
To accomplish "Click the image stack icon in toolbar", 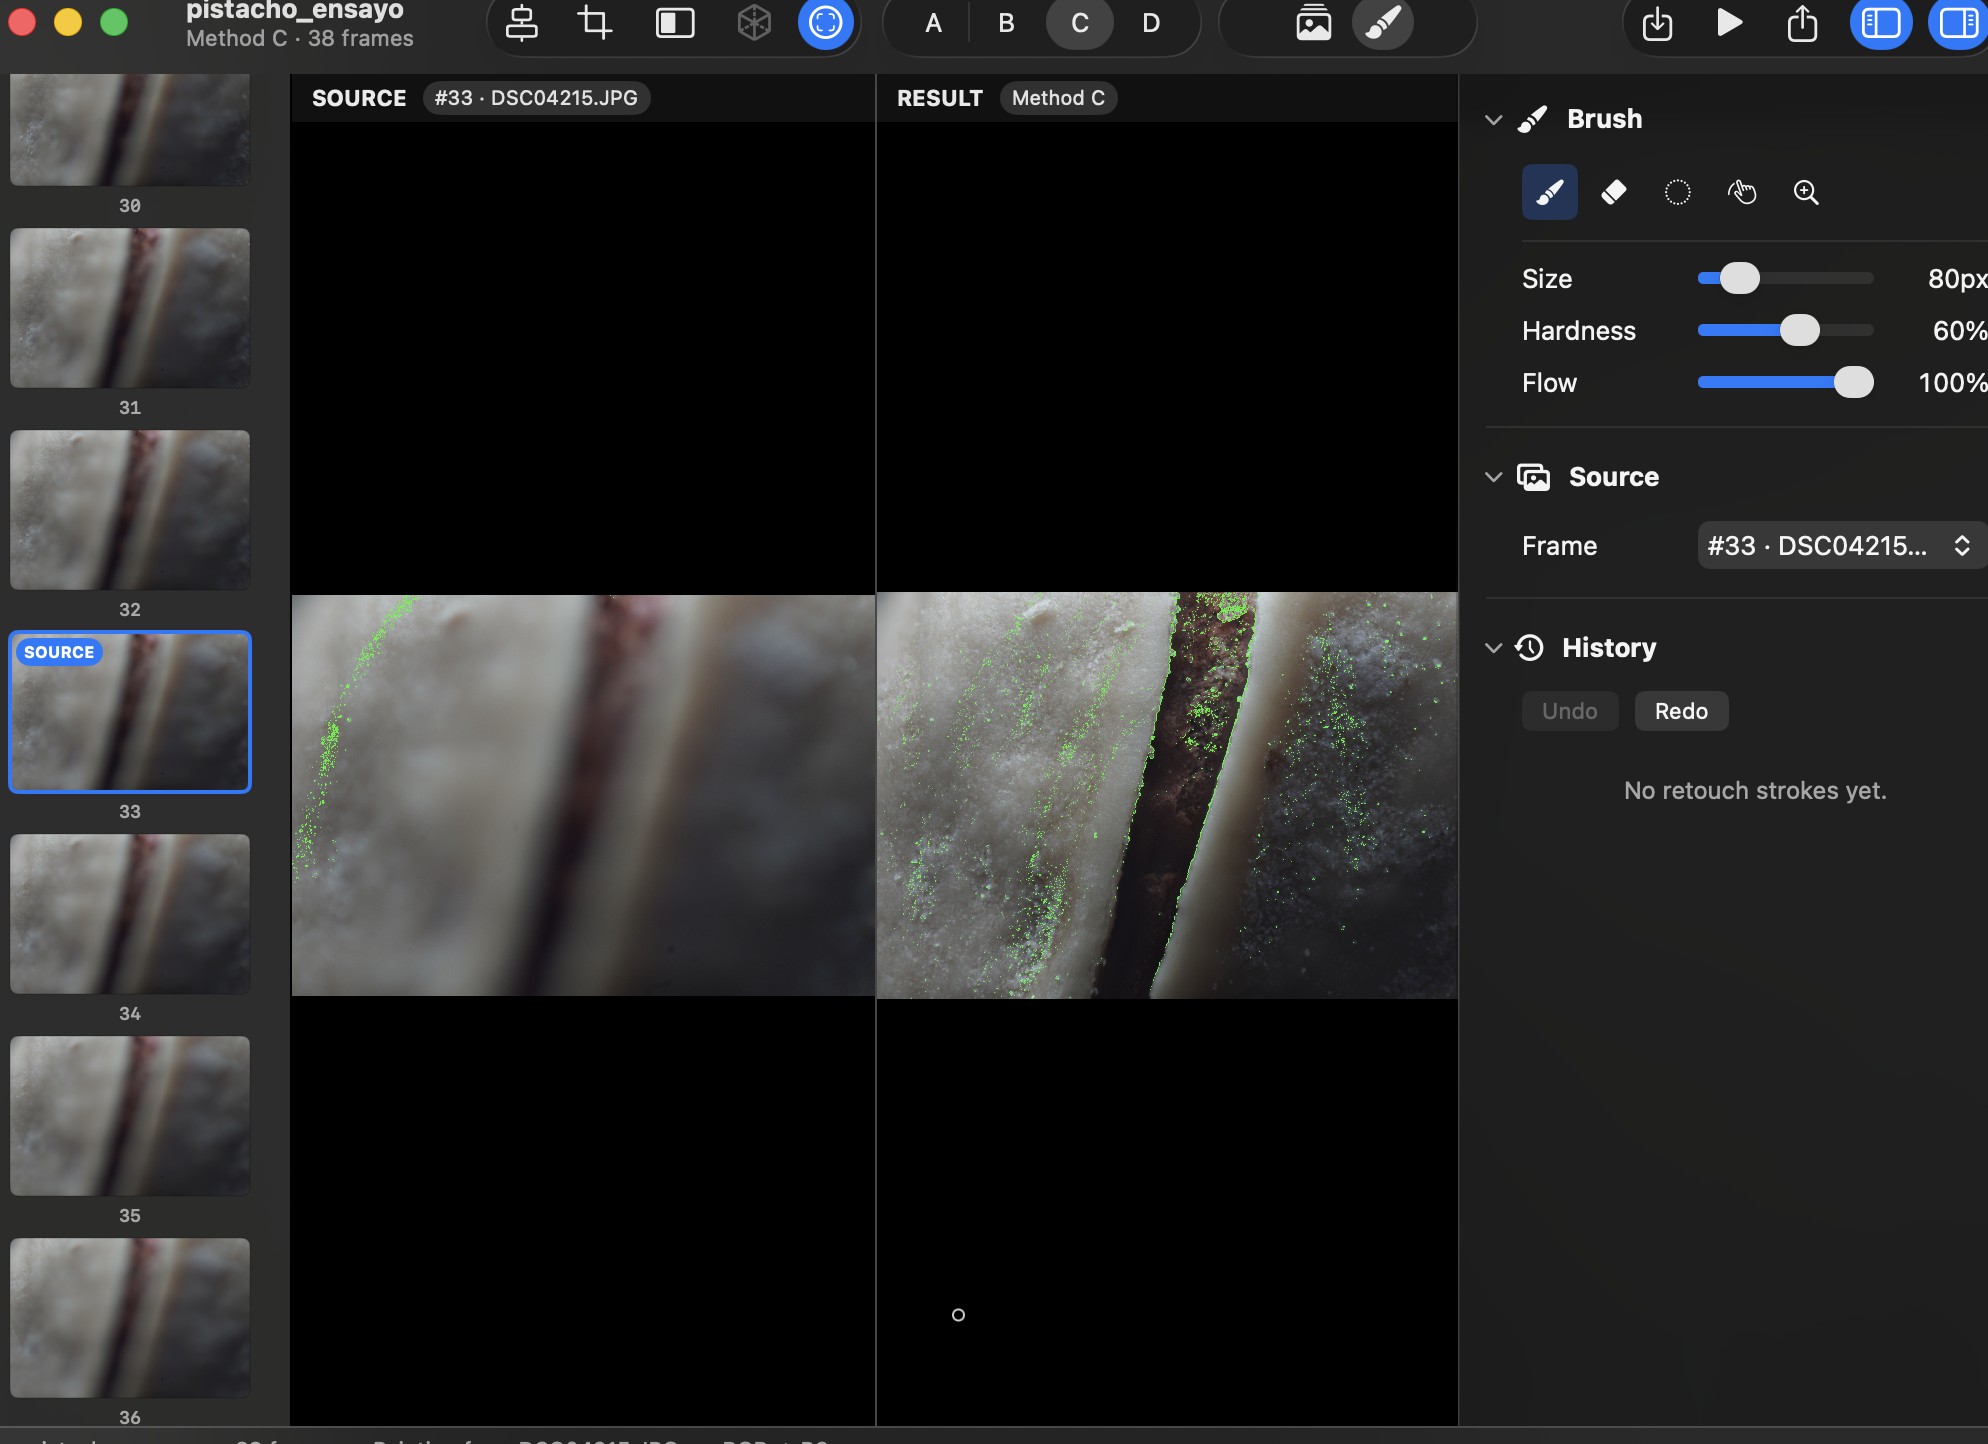I will (1313, 23).
